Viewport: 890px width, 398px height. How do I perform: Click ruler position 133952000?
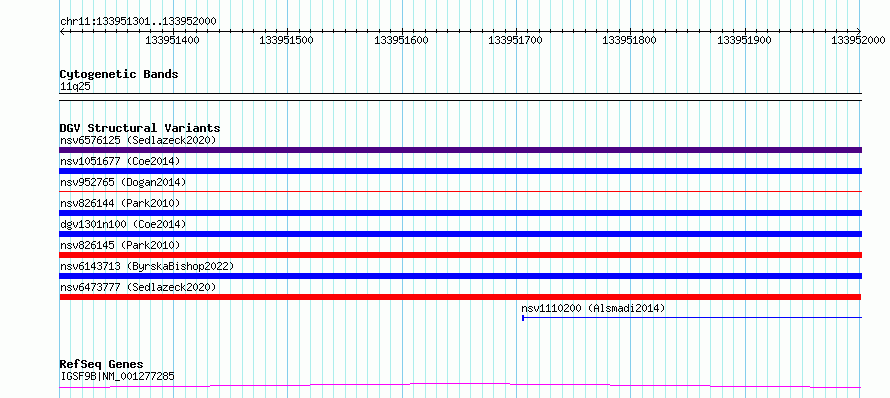[858, 40]
